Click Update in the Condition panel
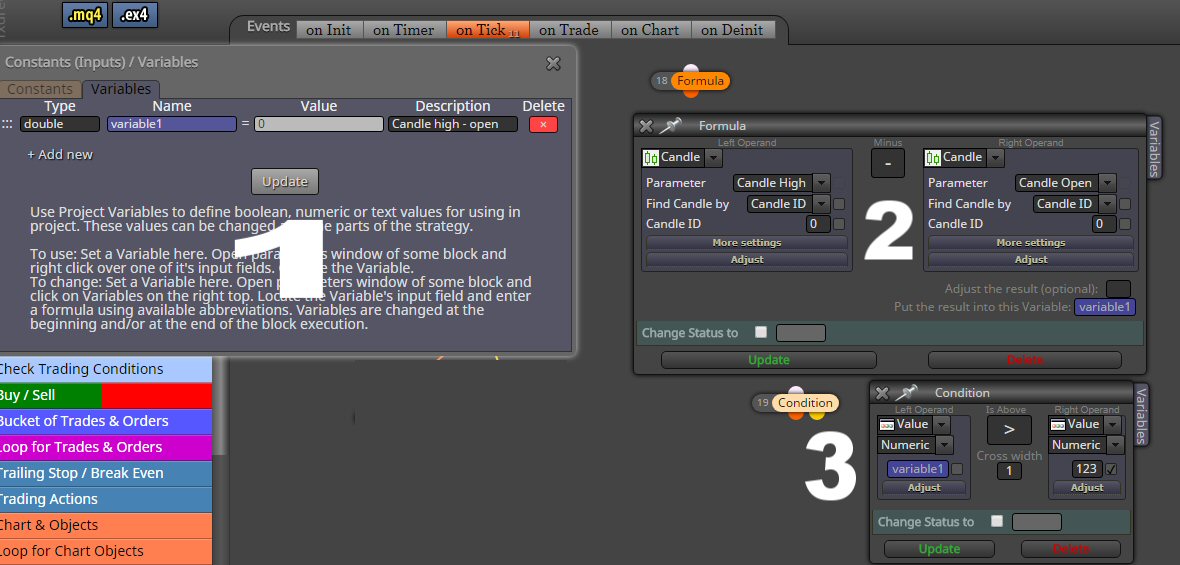The height and width of the screenshot is (565, 1180). tap(939, 548)
